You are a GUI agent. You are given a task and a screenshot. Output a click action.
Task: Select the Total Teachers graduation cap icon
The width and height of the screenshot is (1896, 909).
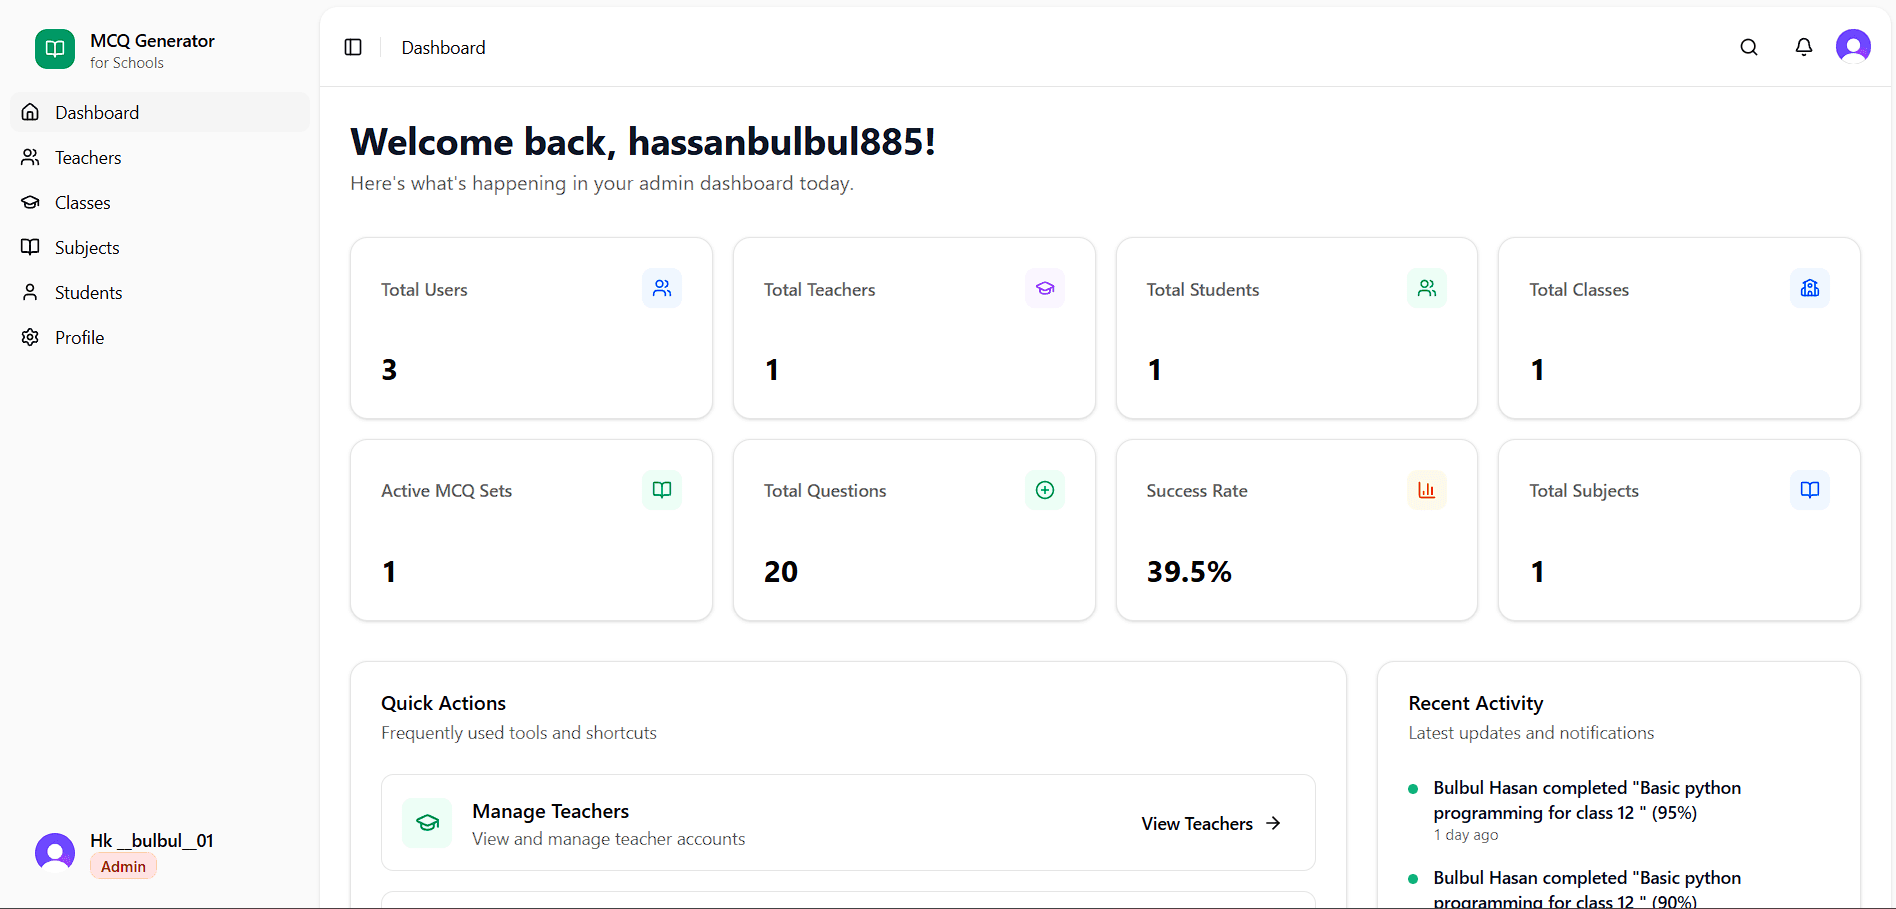(1045, 288)
